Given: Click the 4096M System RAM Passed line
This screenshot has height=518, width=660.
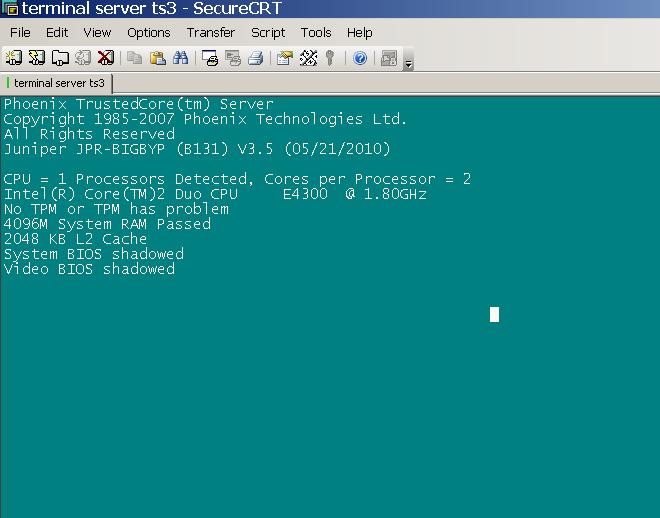Looking at the screenshot, I should 107,224.
